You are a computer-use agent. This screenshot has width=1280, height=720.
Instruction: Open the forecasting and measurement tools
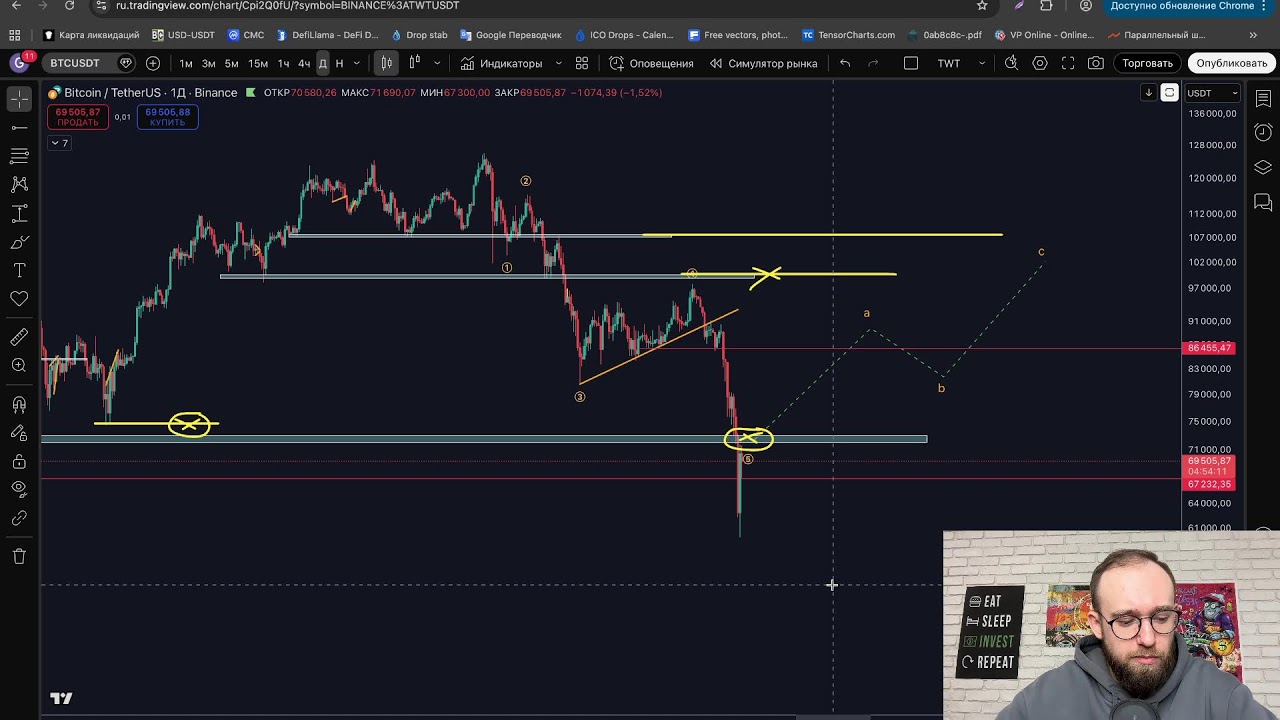pos(19,213)
